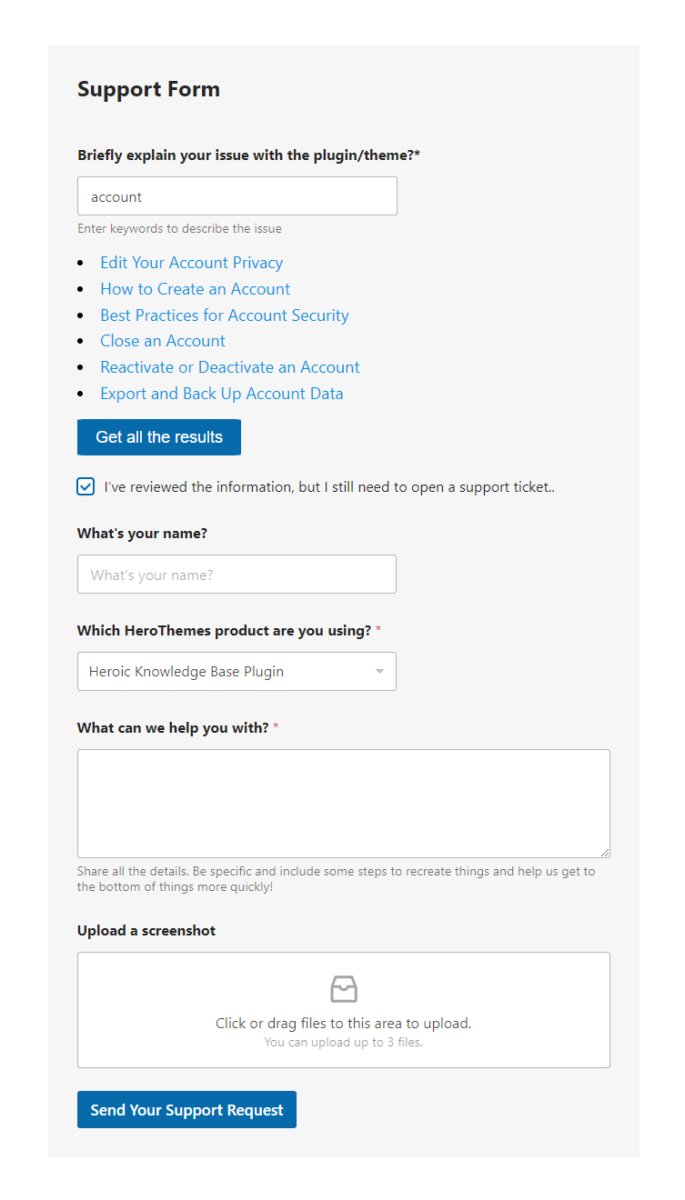Image resolution: width=685 pixels, height=1200 pixels.
Task: Click the issue keywords search field
Action: point(236,196)
